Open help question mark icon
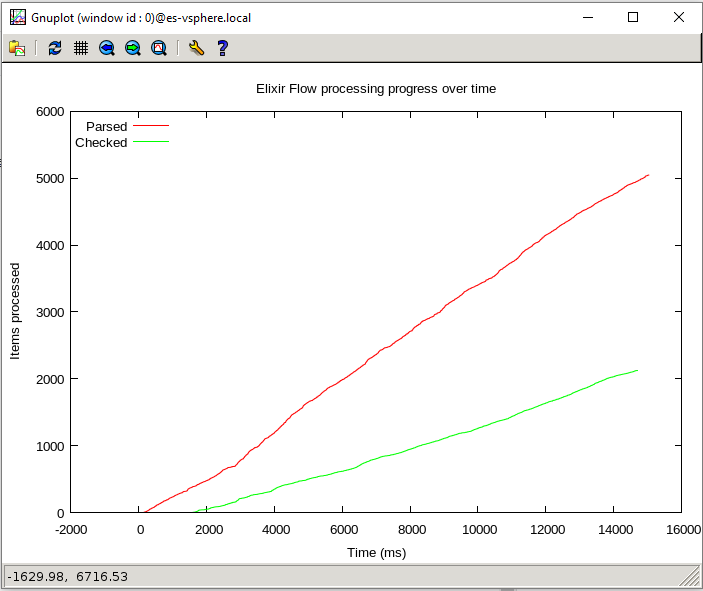This screenshot has width=703, height=591. point(222,48)
